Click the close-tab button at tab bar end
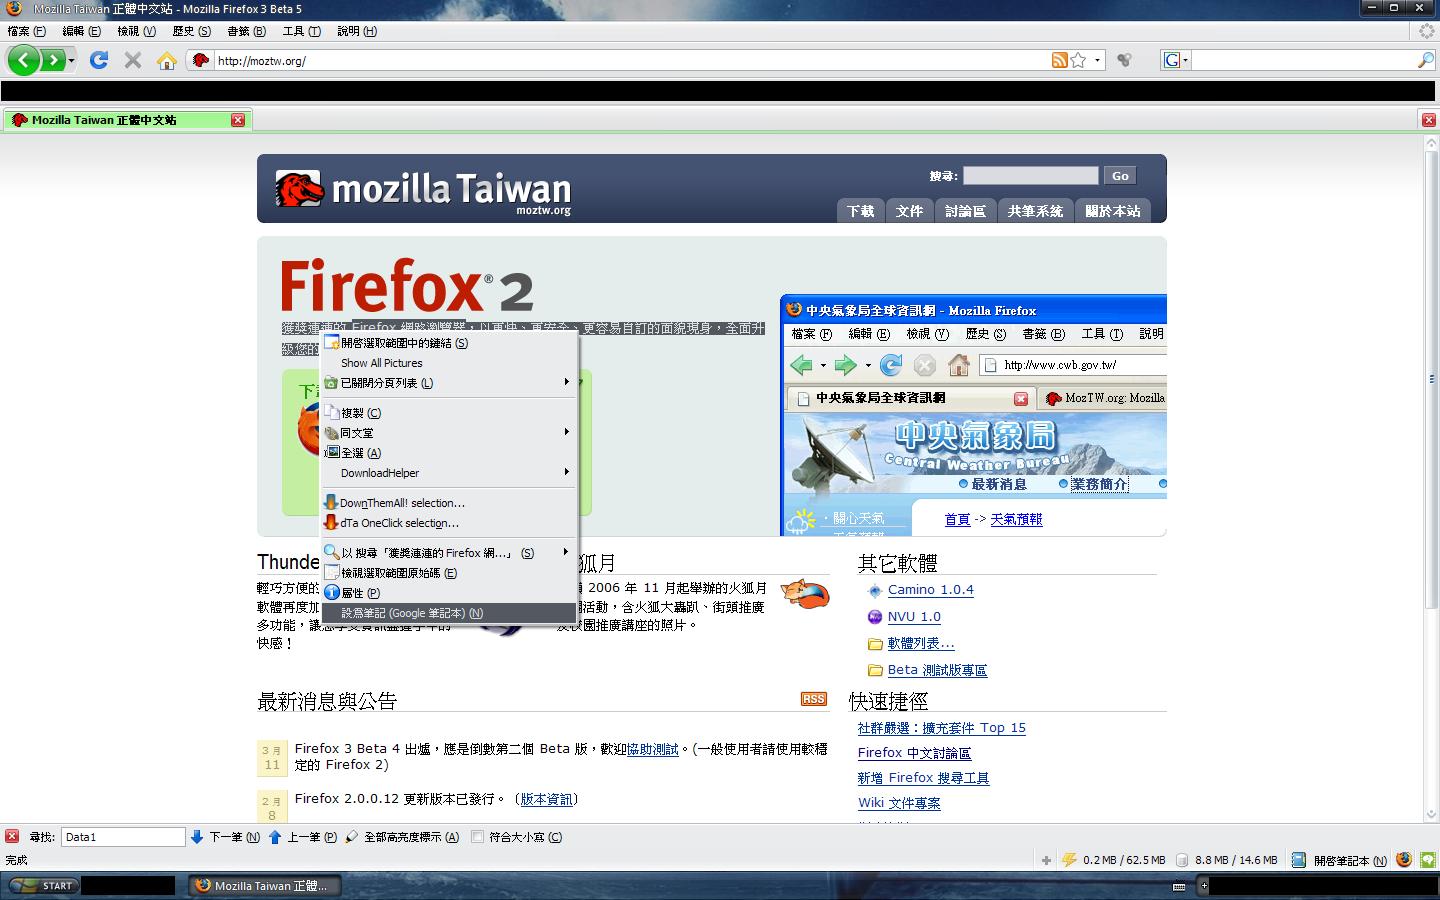The image size is (1440, 900). 1428,120
